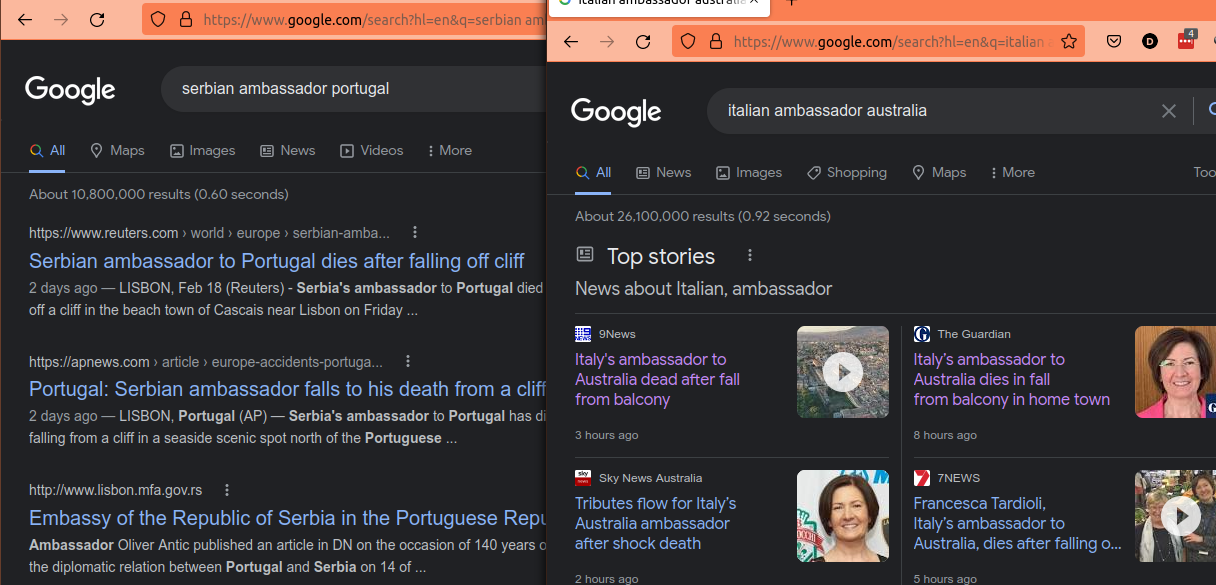Clear the italian ambassador australia search box
The height and width of the screenshot is (585, 1216).
[1168, 111]
